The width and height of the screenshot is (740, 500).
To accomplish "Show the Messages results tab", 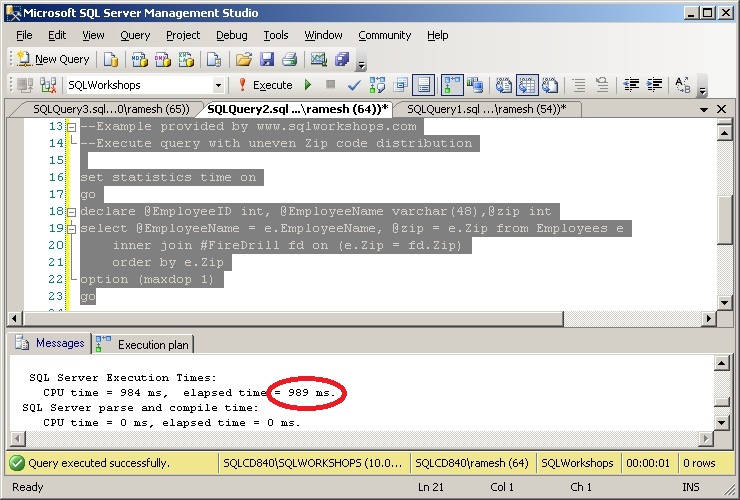I will [50, 343].
